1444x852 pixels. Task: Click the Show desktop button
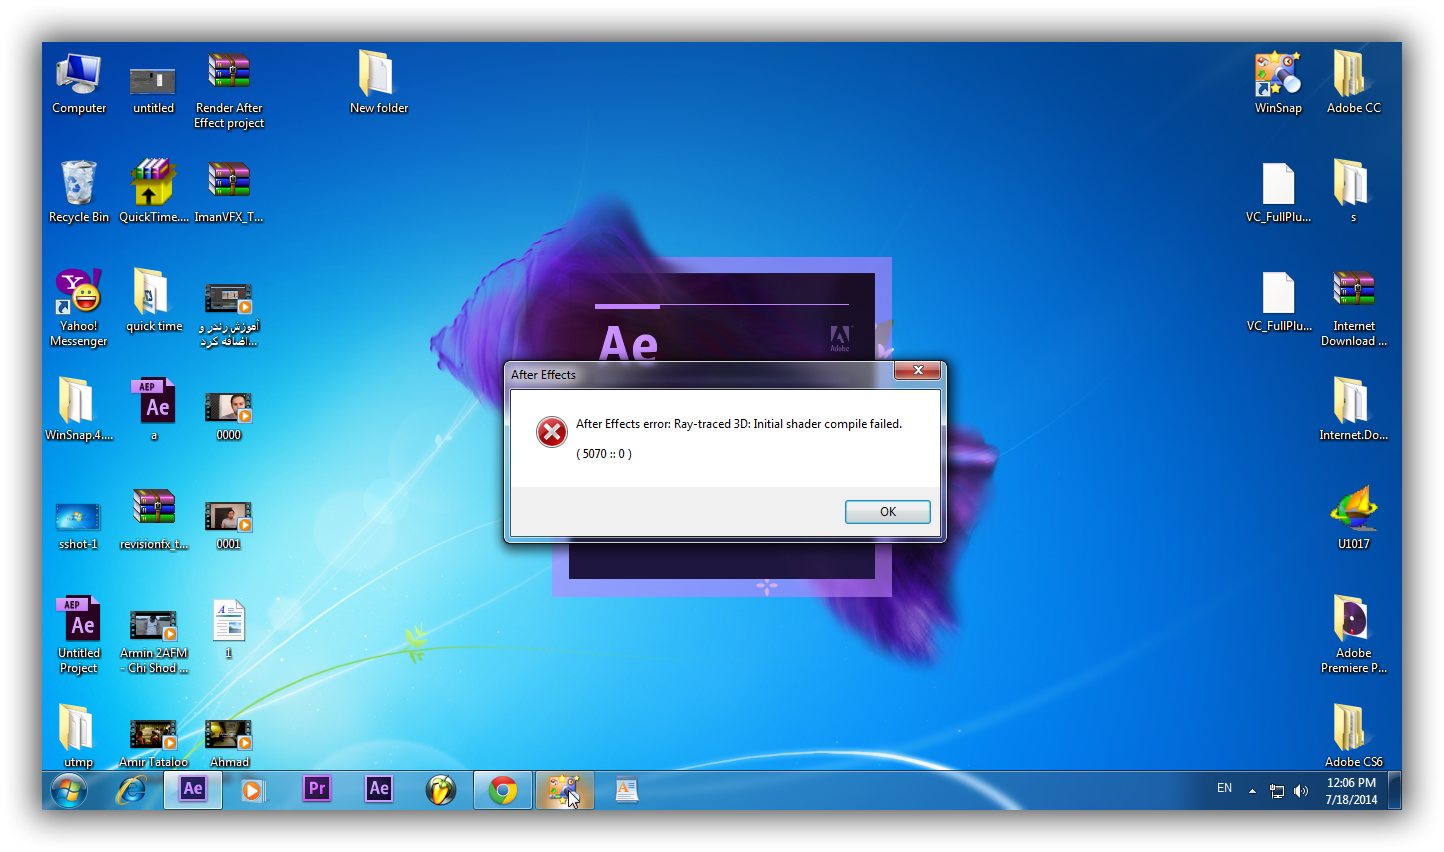pyautogui.click(x=1395, y=790)
